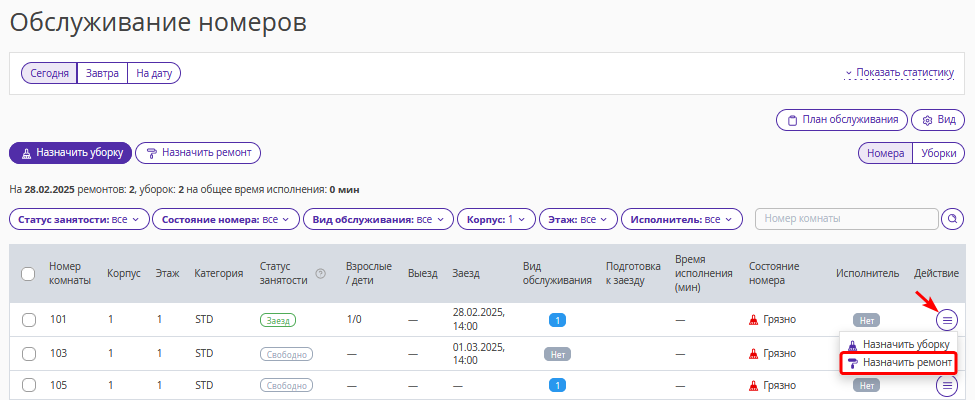Click the Свободно status badge for room 103
Viewport: 975px width, 400px height.
click(286, 354)
